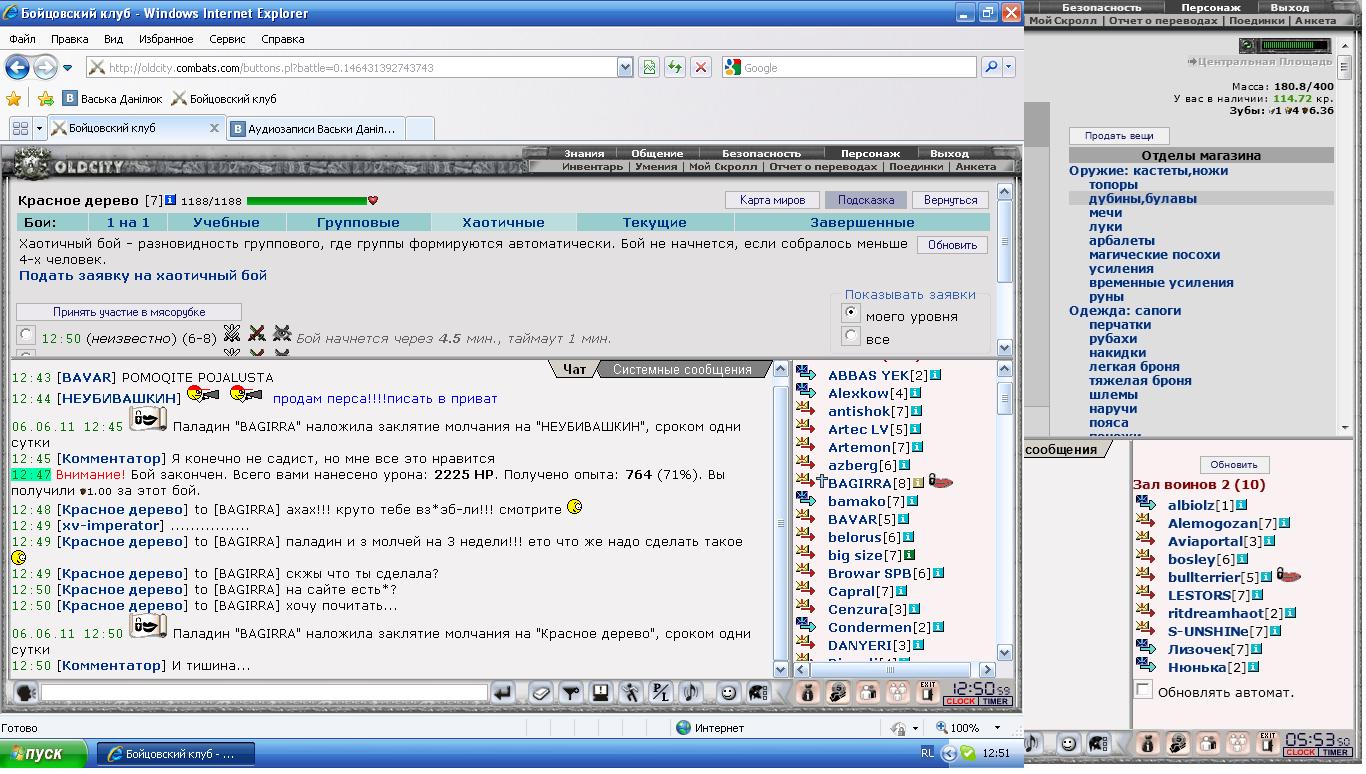
Task: Click Подать заявку на хаотичный бой link
Action: (x=143, y=275)
